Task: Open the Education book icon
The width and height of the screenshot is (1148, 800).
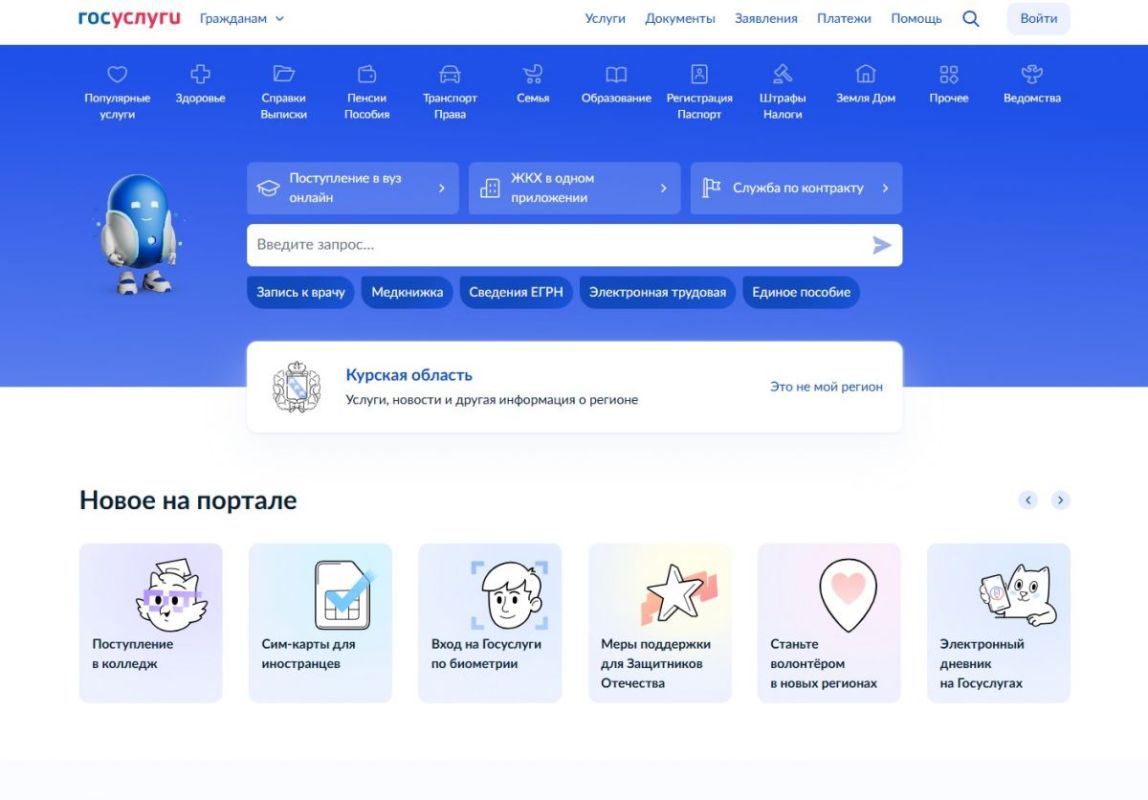Action: [616, 74]
